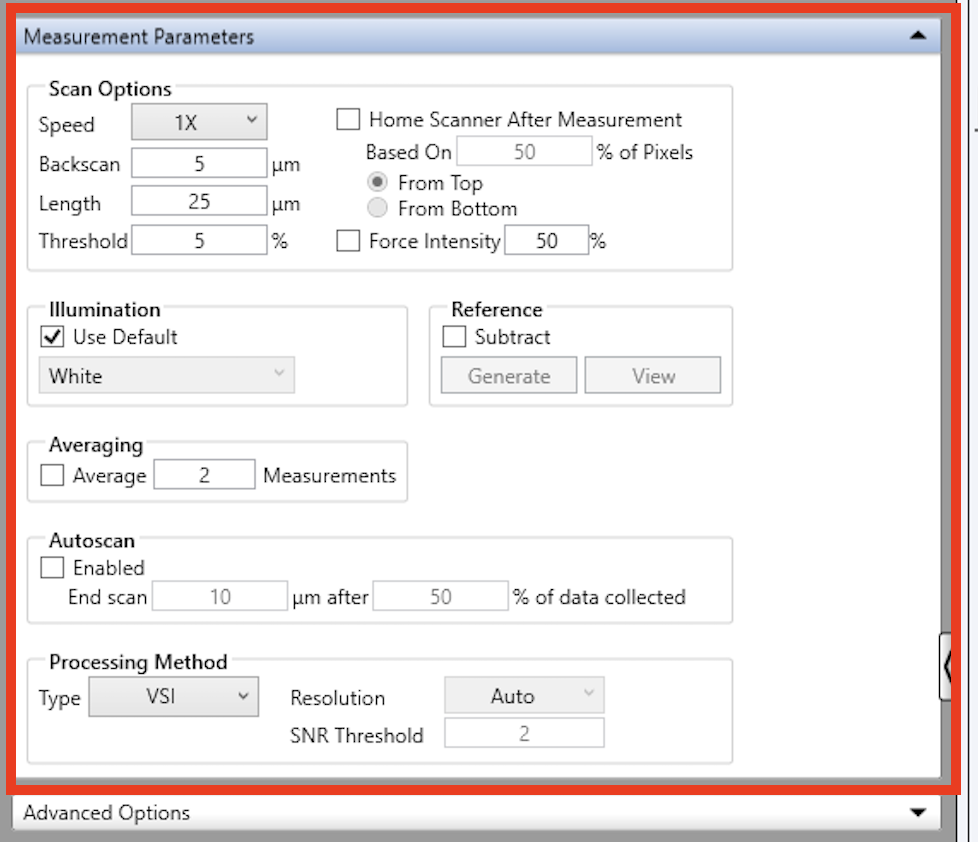The image size is (978, 842).
Task: Click the Backscan value field
Action: coord(198,163)
